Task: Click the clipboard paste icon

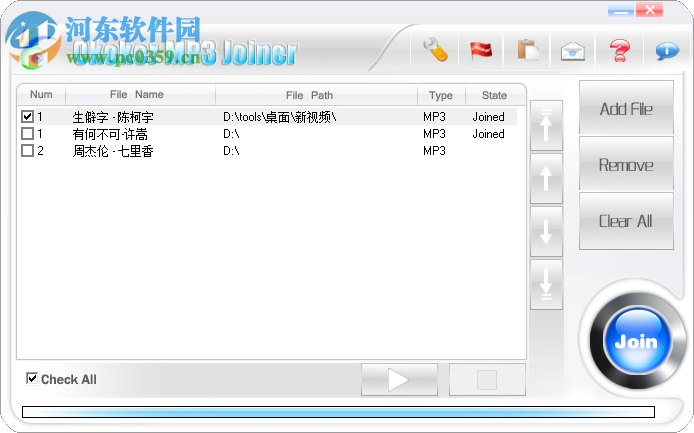Action: coord(528,50)
